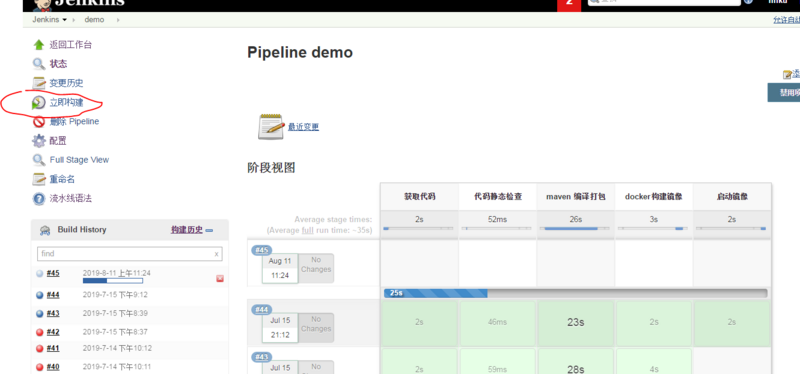Open the Jenkins breadcrumb dropdown arrow
The height and width of the screenshot is (374, 800).
pos(64,20)
